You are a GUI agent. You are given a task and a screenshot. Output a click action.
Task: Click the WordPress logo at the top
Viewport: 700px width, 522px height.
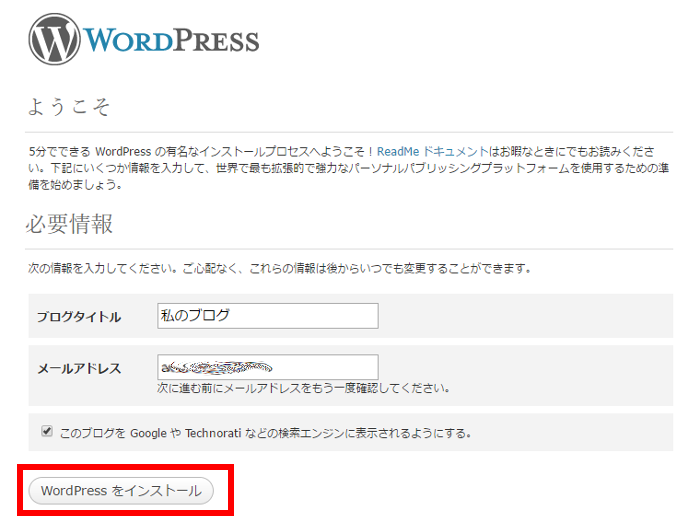[x=144, y=39]
